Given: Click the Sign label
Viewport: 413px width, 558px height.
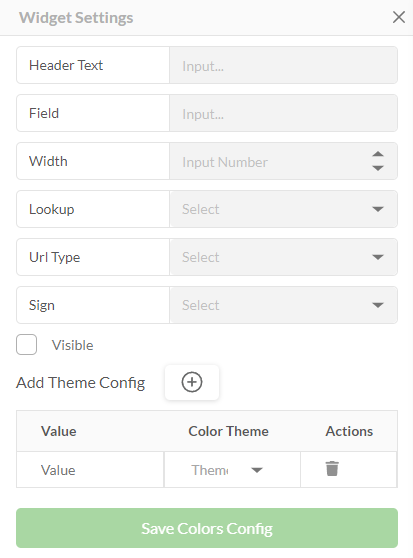Looking at the screenshot, I should click(x=42, y=305).
